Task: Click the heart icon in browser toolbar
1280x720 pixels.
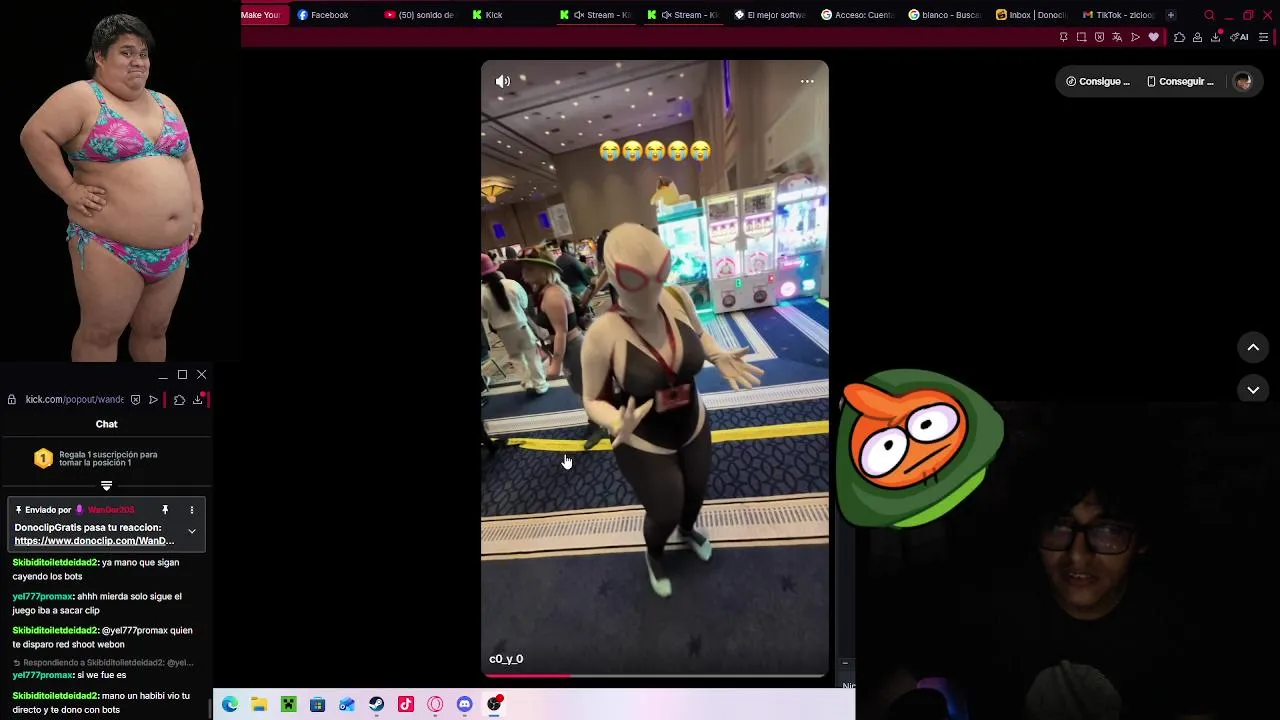Action: pyautogui.click(x=1153, y=37)
